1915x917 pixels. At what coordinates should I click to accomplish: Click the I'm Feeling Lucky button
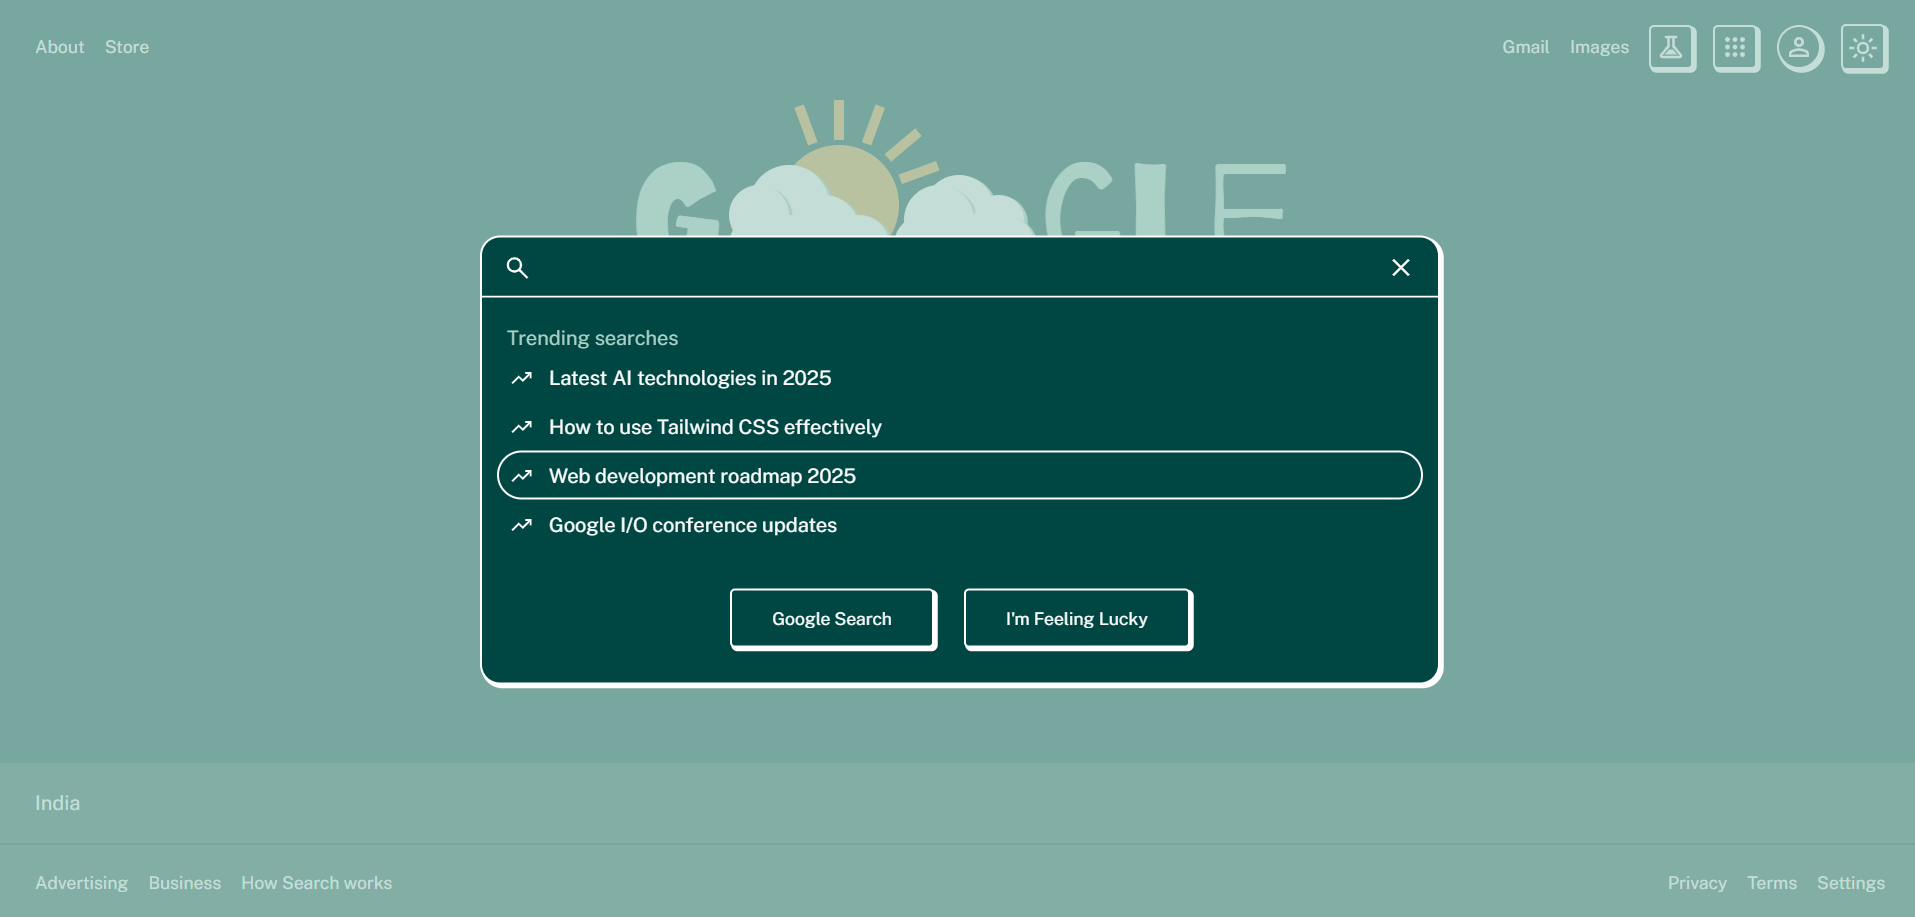1078,619
